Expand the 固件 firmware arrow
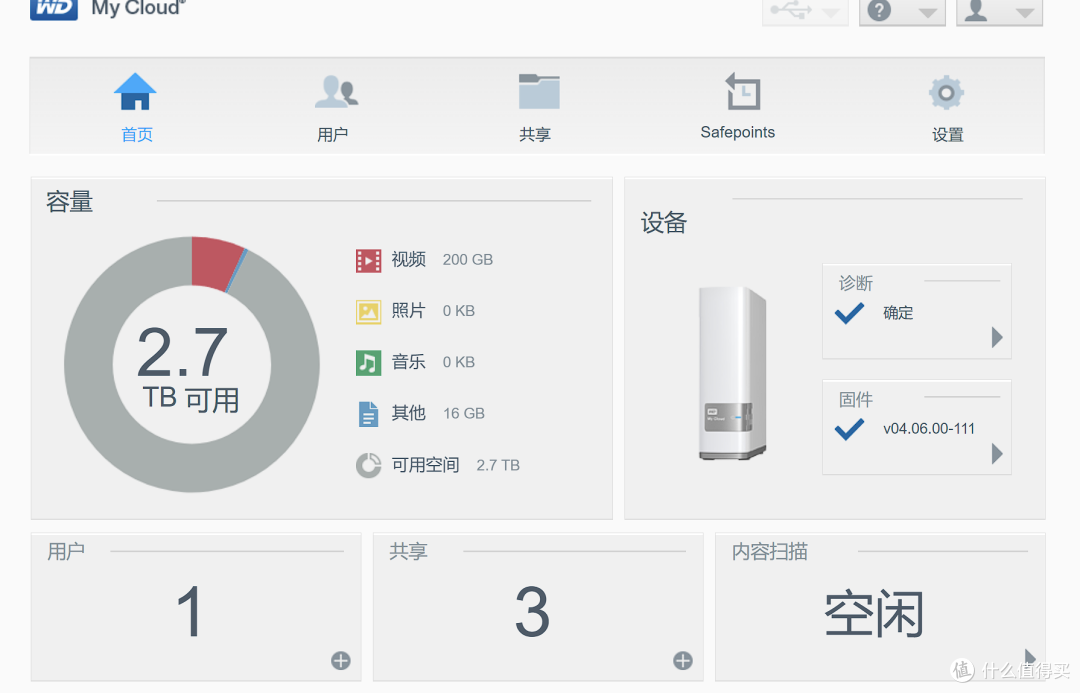This screenshot has height=693, width=1080. click(x=997, y=453)
